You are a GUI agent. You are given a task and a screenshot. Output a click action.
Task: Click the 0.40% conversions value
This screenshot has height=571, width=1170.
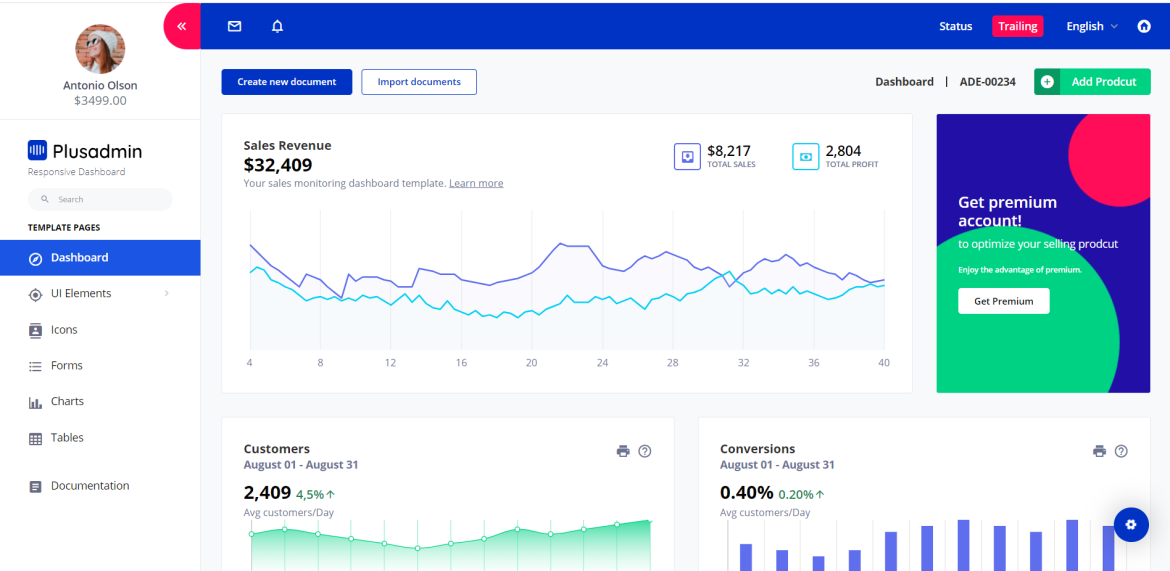pyautogui.click(x=746, y=493)
